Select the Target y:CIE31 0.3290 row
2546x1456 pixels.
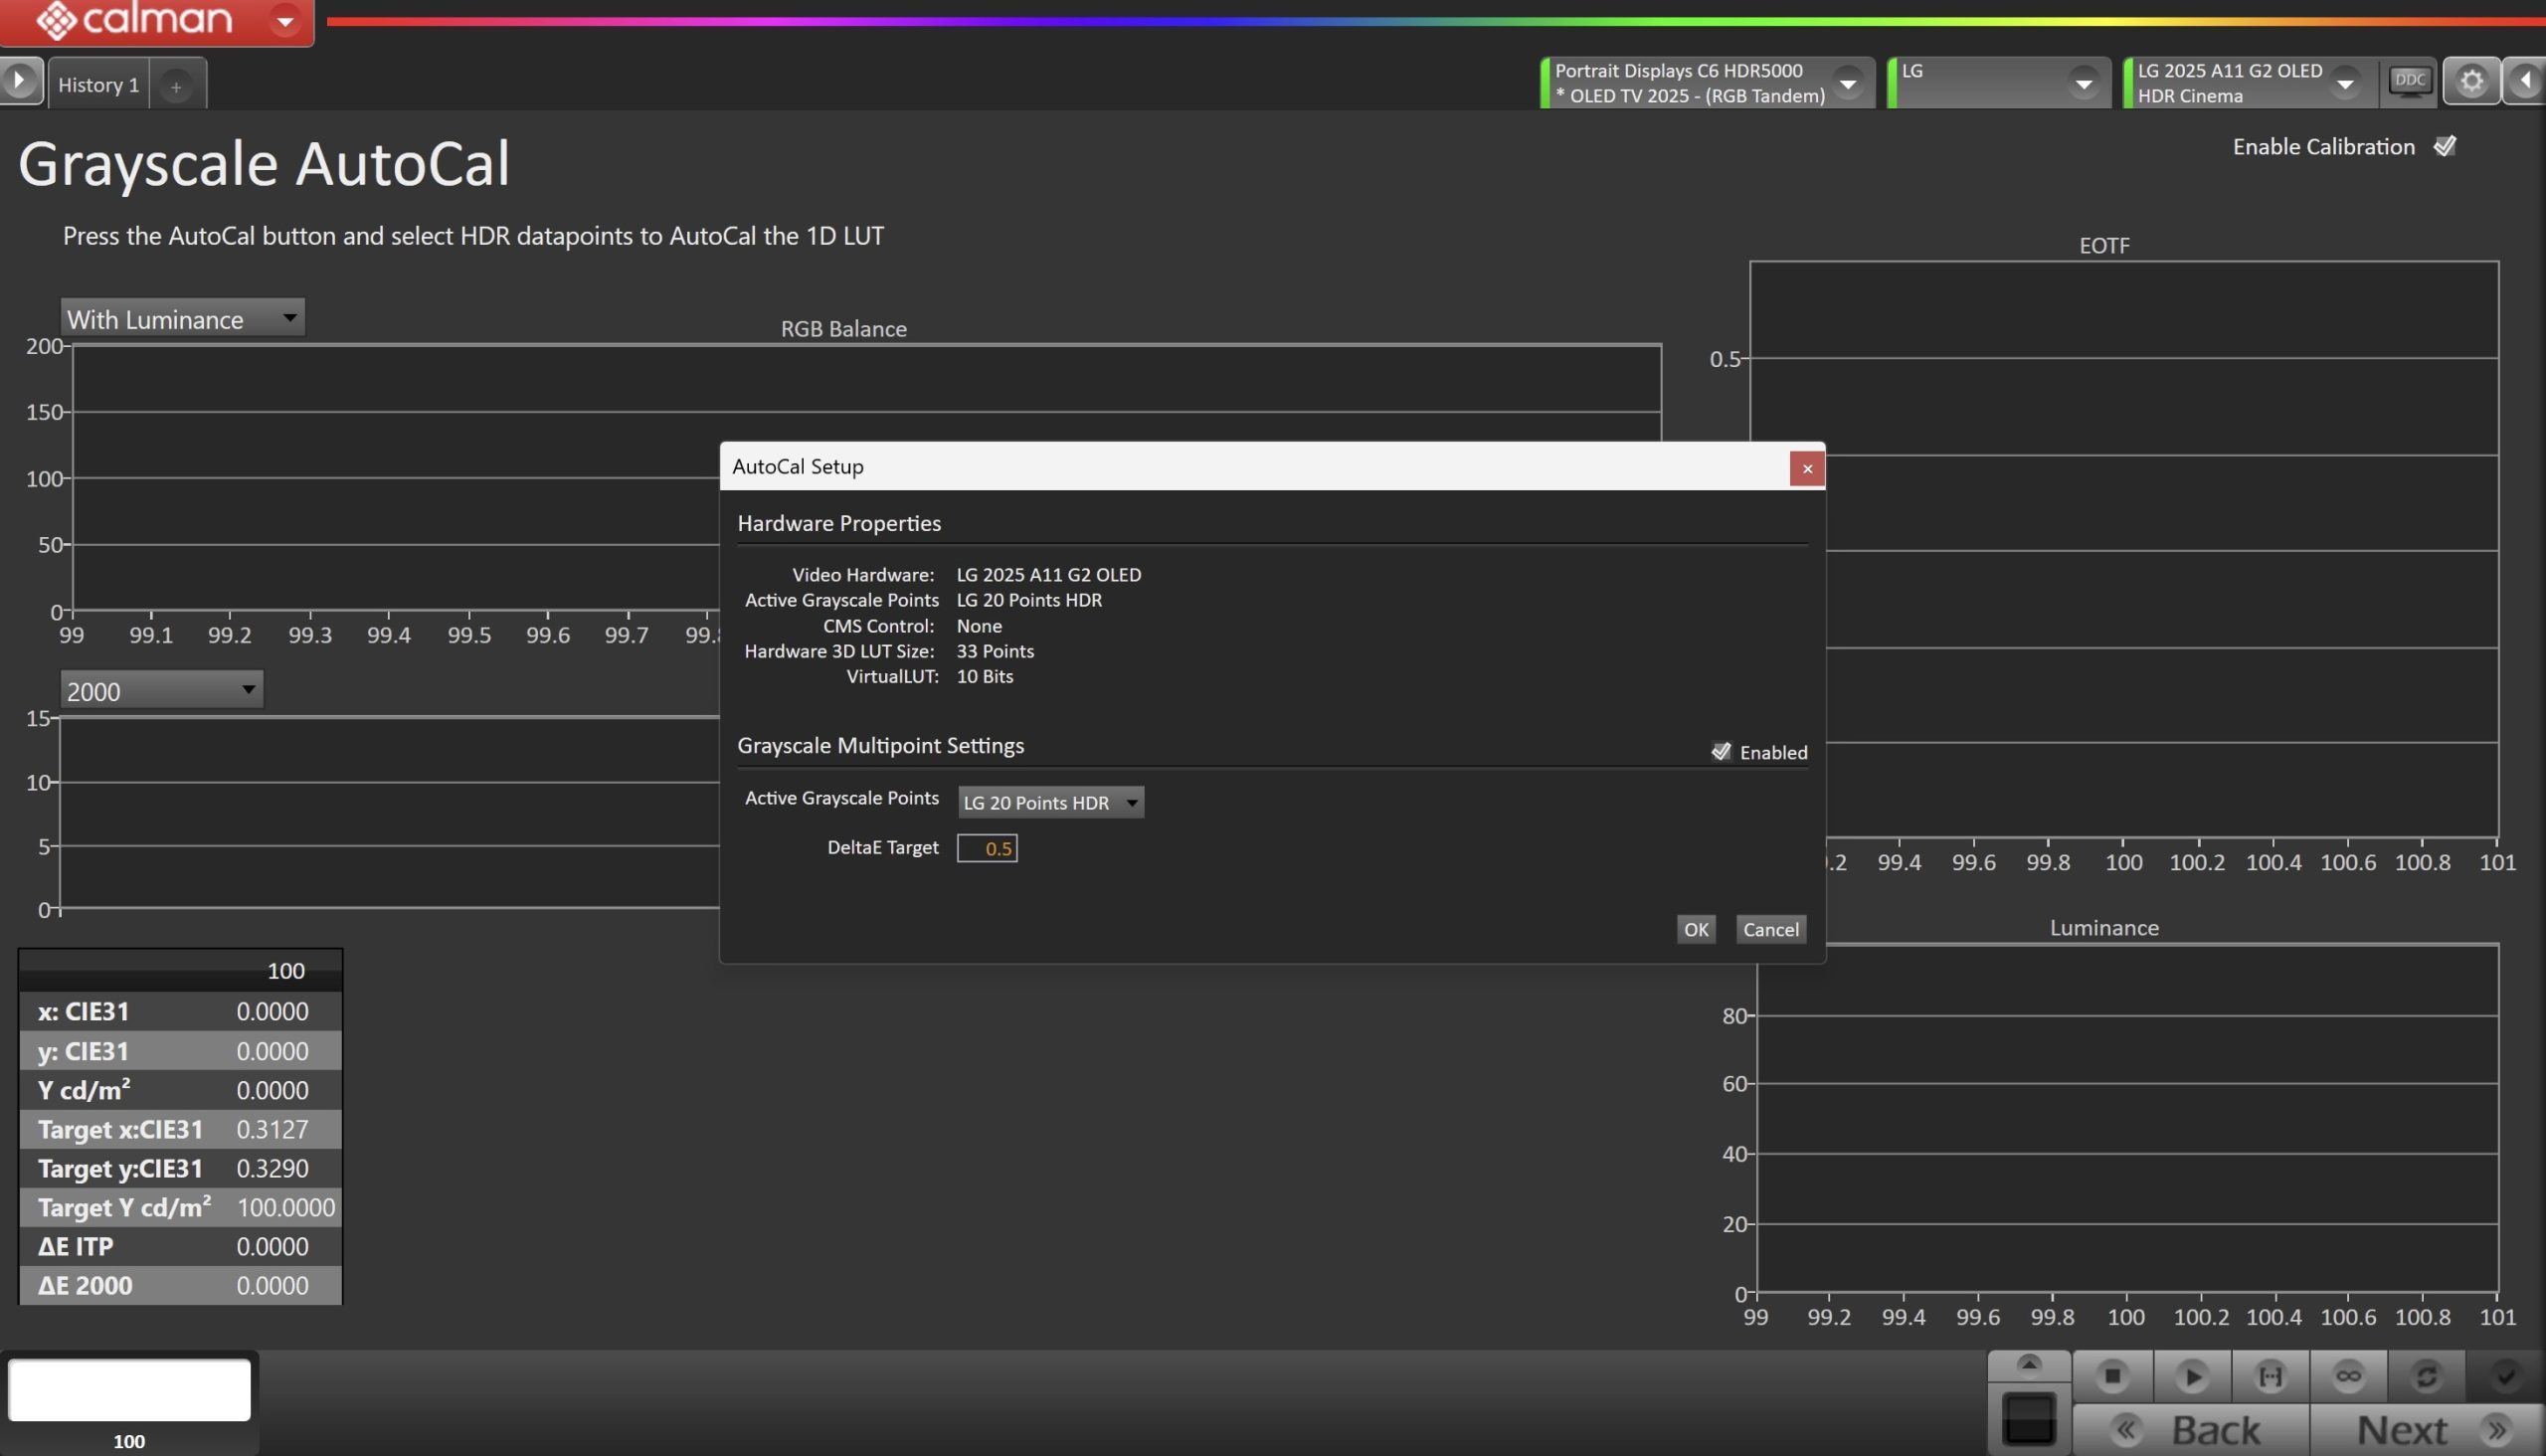point(181,1168)
